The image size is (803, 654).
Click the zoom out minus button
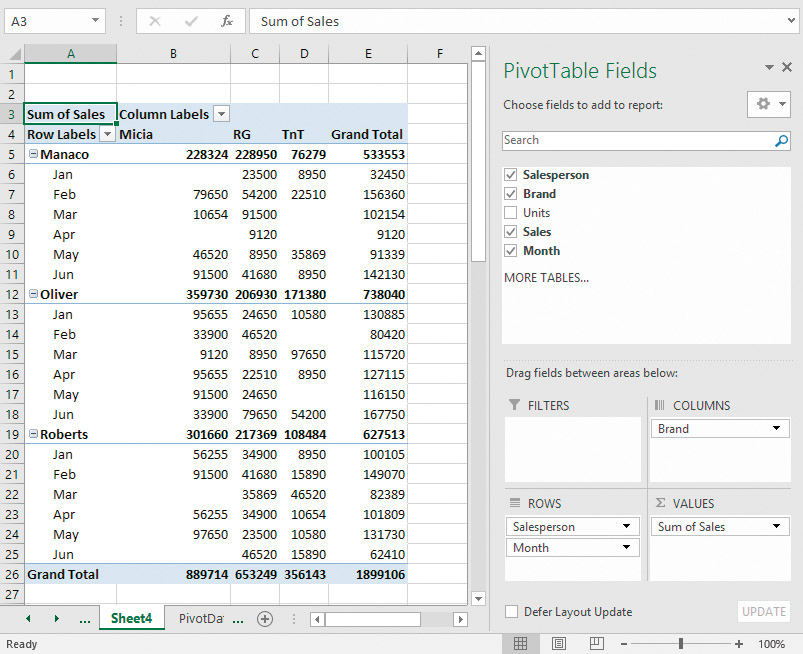tap(624, 644)
